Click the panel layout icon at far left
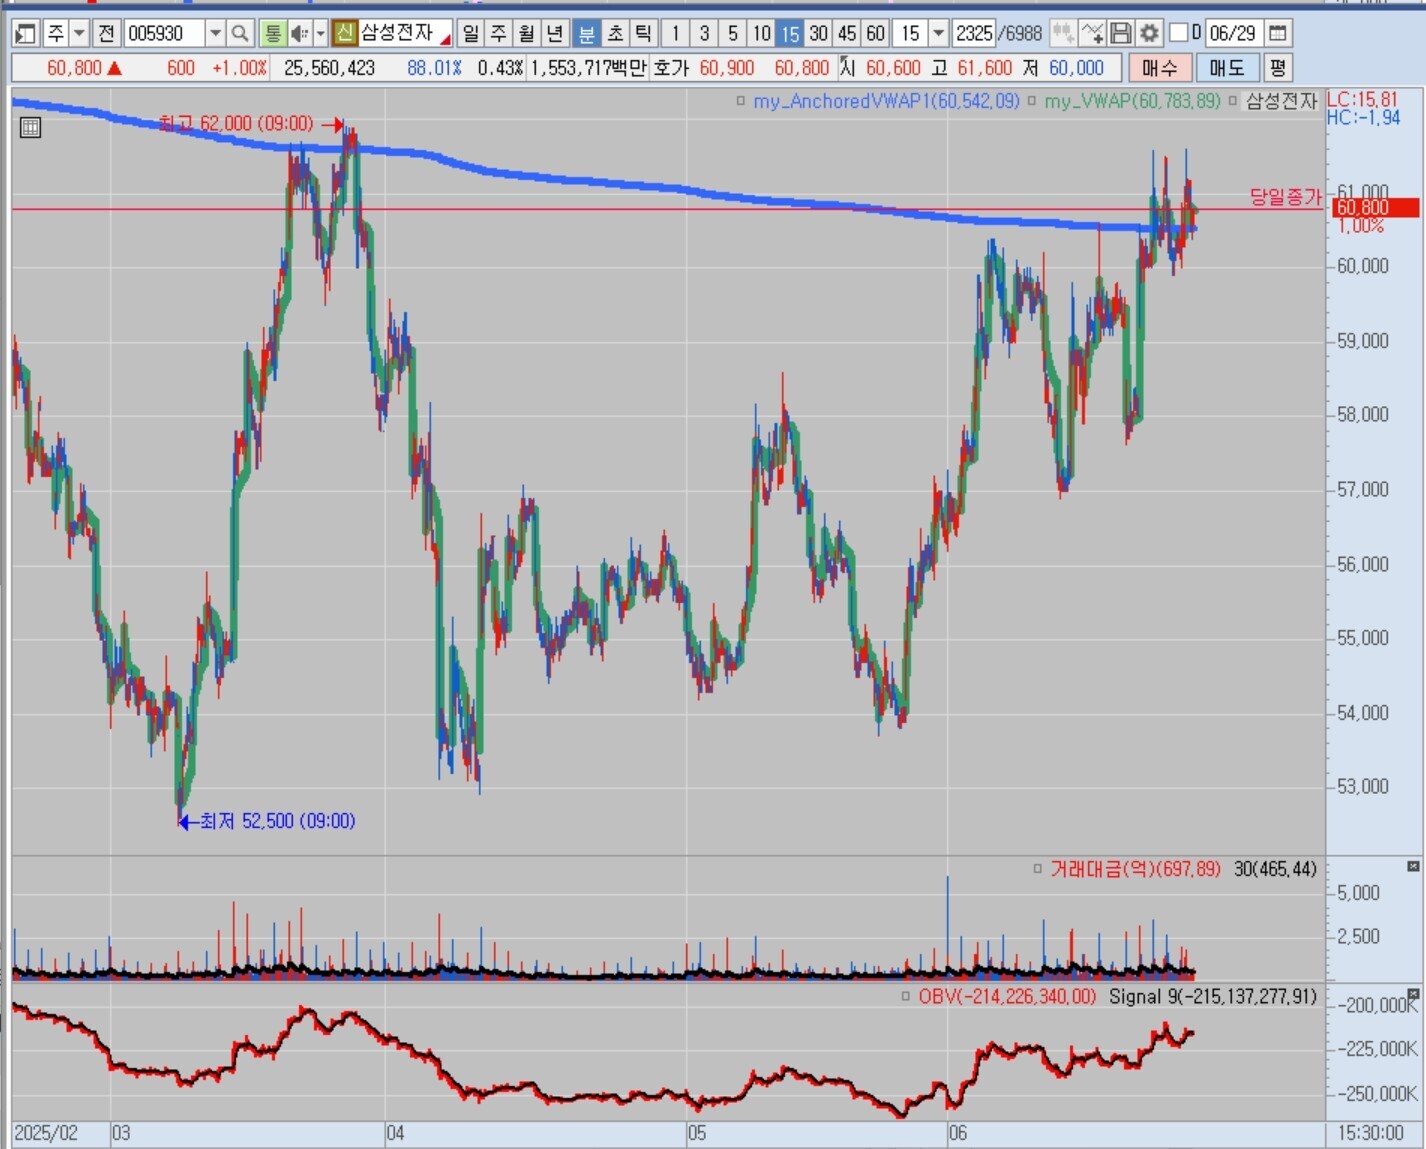1426x1149 pixels. tap(26, 34)
